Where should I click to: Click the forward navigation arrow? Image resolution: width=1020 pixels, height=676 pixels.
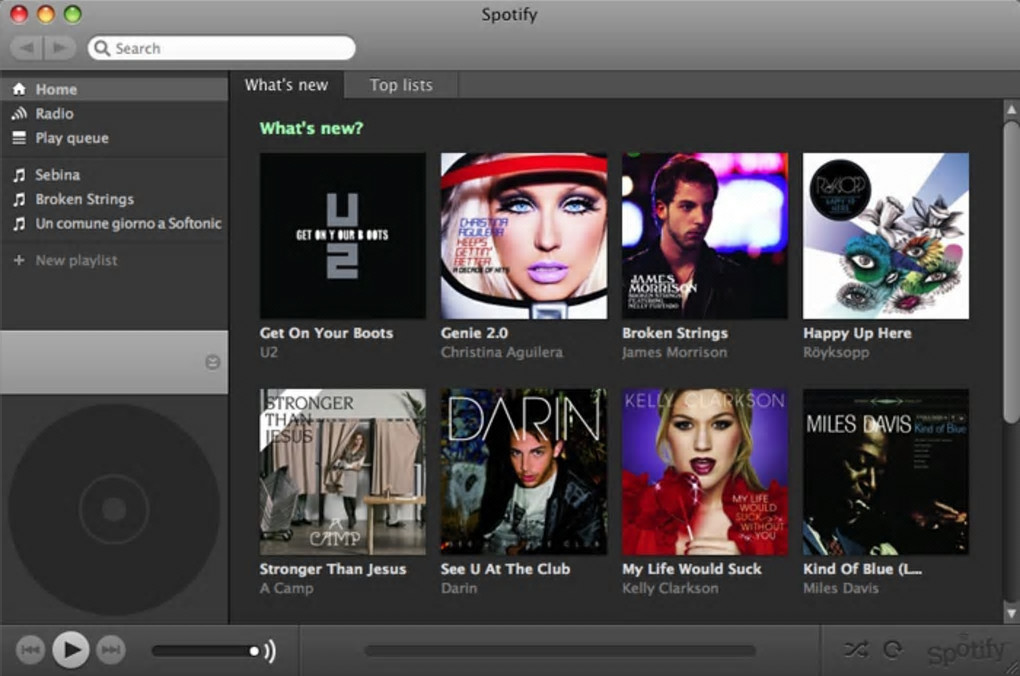60,47
